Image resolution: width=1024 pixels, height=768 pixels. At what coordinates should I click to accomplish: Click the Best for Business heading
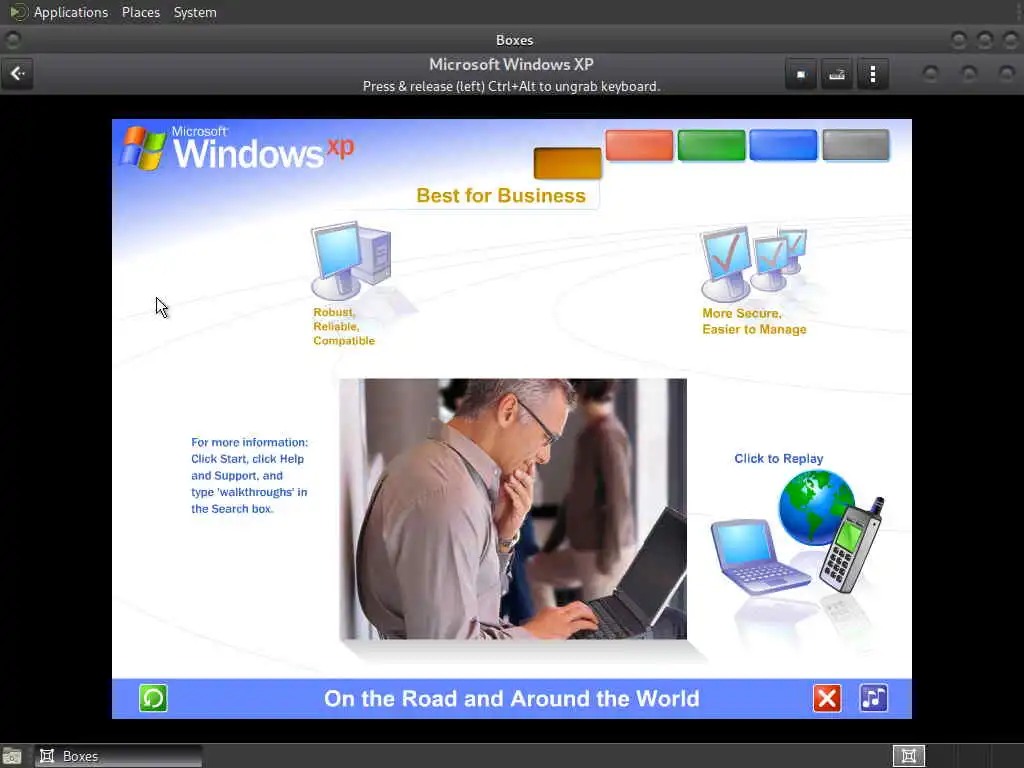tap(501, 196)
